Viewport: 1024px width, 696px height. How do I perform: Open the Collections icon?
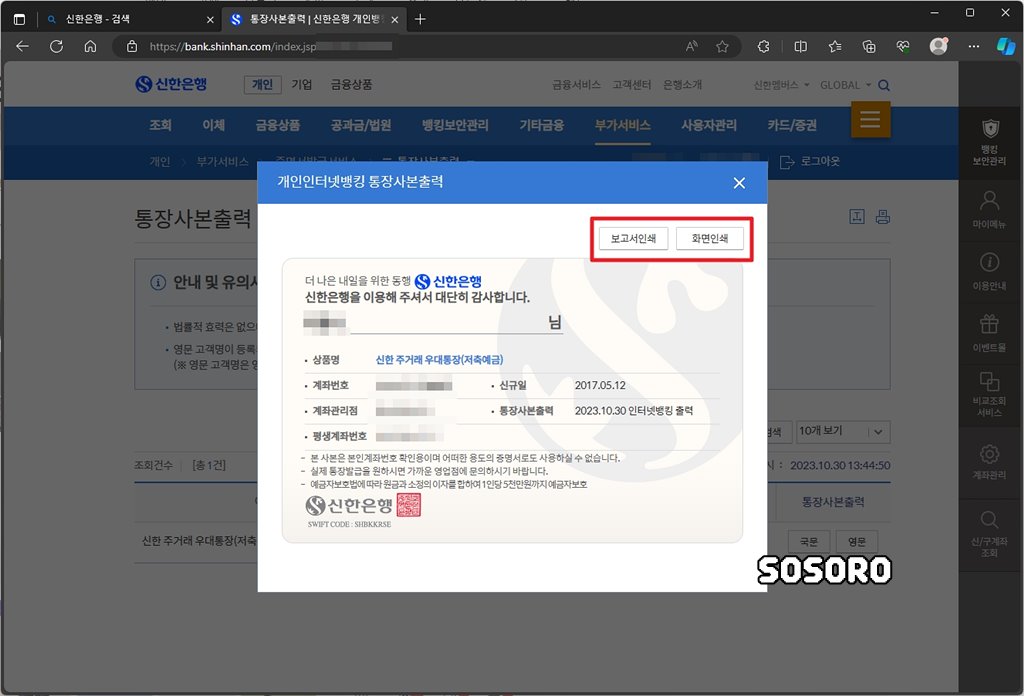pyautogui.click(x=869, y=46)
